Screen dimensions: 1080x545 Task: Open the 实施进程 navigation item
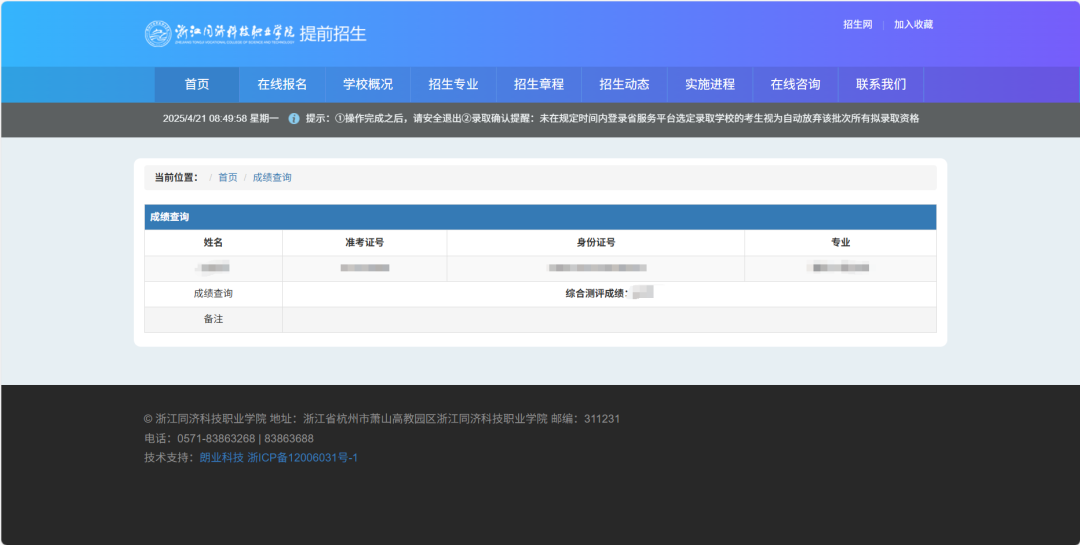[710, 84]
